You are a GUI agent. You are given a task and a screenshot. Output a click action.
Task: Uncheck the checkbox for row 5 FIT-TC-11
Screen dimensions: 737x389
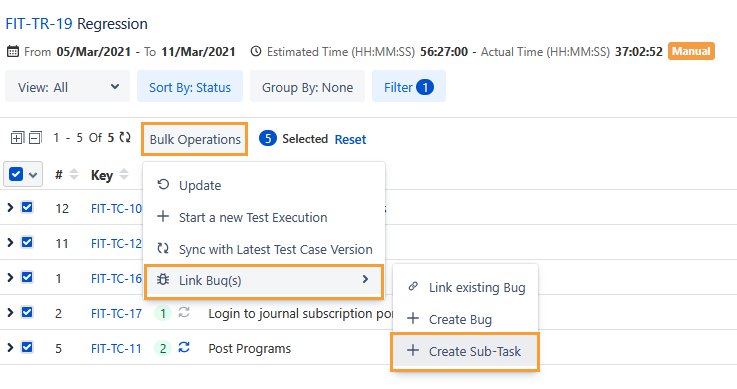[27, 347]
